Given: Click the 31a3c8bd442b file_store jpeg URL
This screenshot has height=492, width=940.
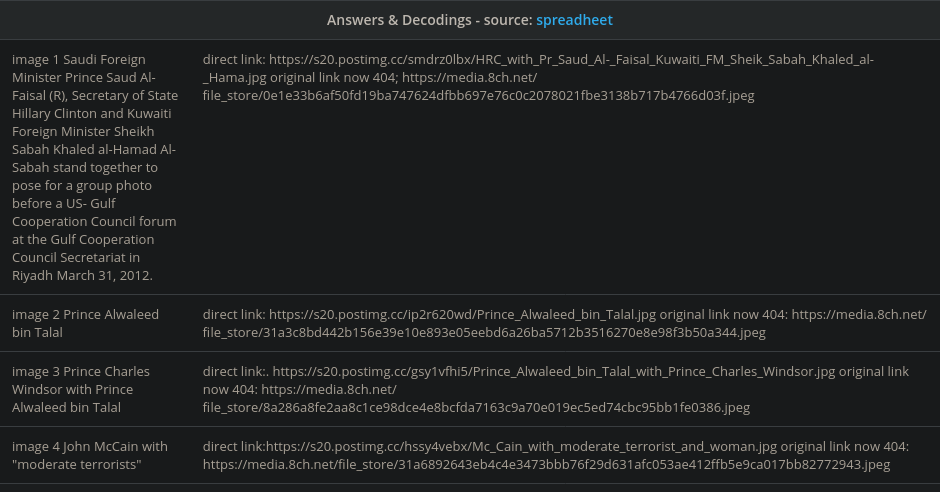Looking at the screenshot, I should [484, 333].
